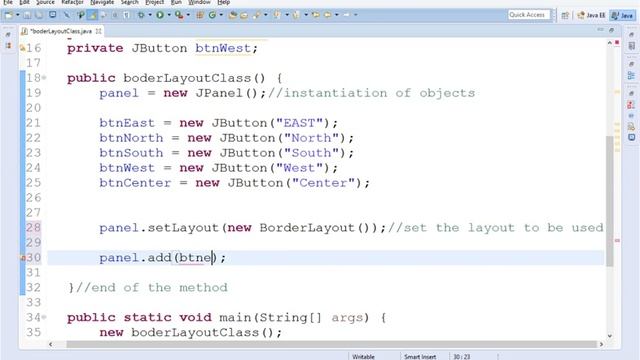
Task: Click the btnWest field name on line 16
Action: (x=223, y=48)
